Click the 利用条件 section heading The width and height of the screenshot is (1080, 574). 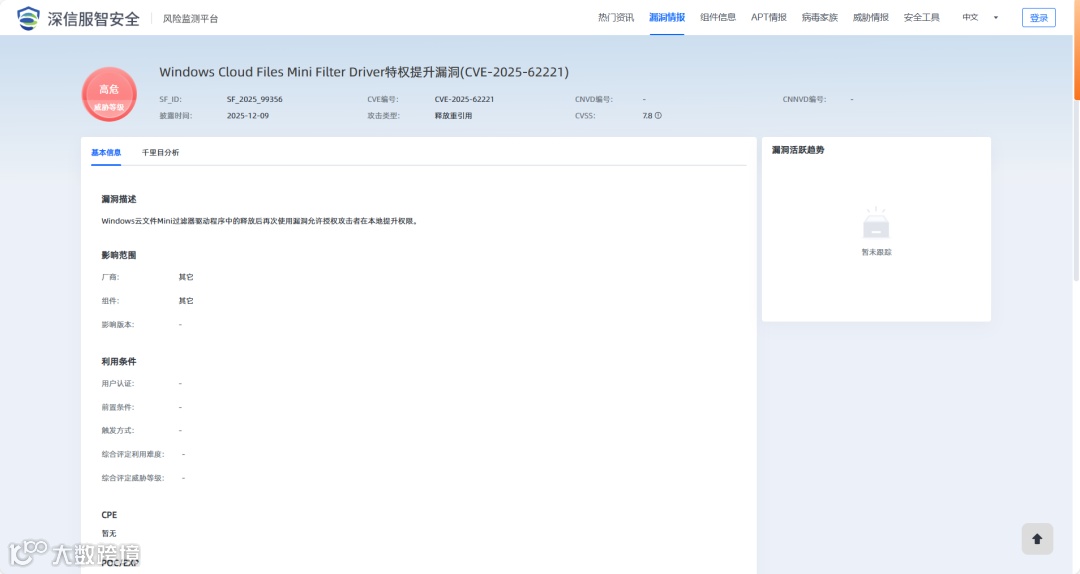point(118,362)
